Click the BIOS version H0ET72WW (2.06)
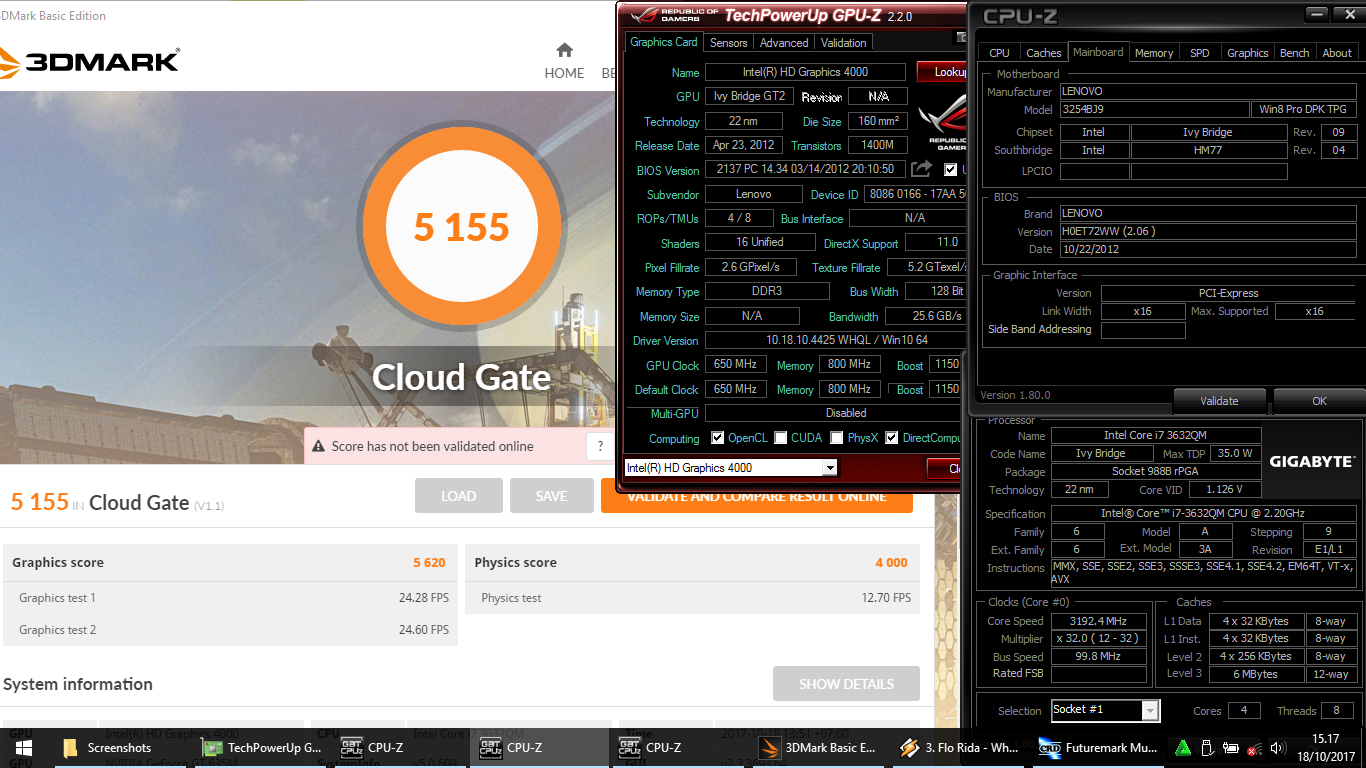This screenshot has width=1366, height=768. click(x=1208, y=231)
